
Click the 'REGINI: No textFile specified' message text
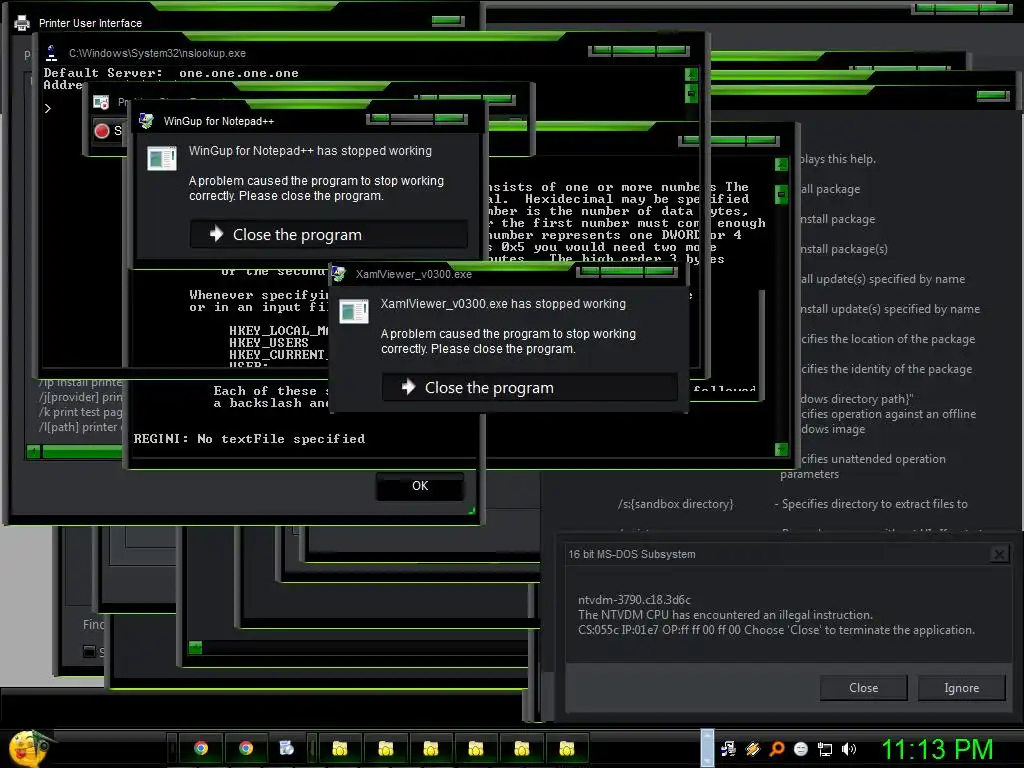[x=249, y=439]
